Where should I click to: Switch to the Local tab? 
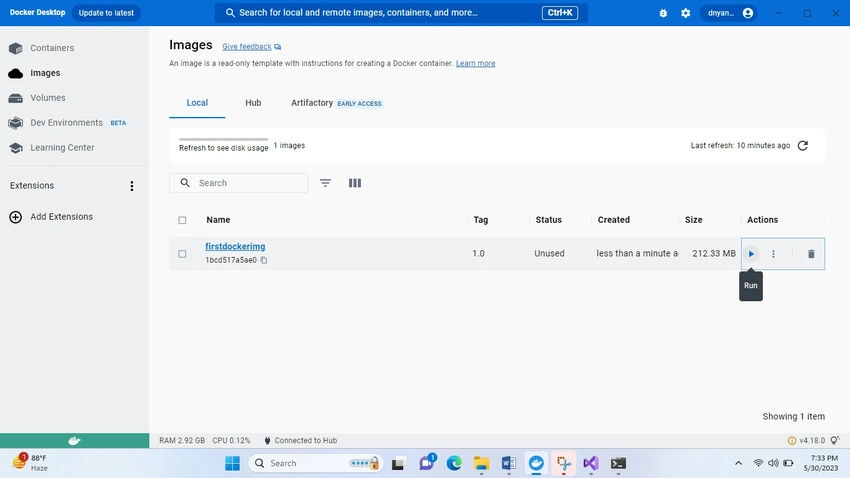[x=197, y=103]
